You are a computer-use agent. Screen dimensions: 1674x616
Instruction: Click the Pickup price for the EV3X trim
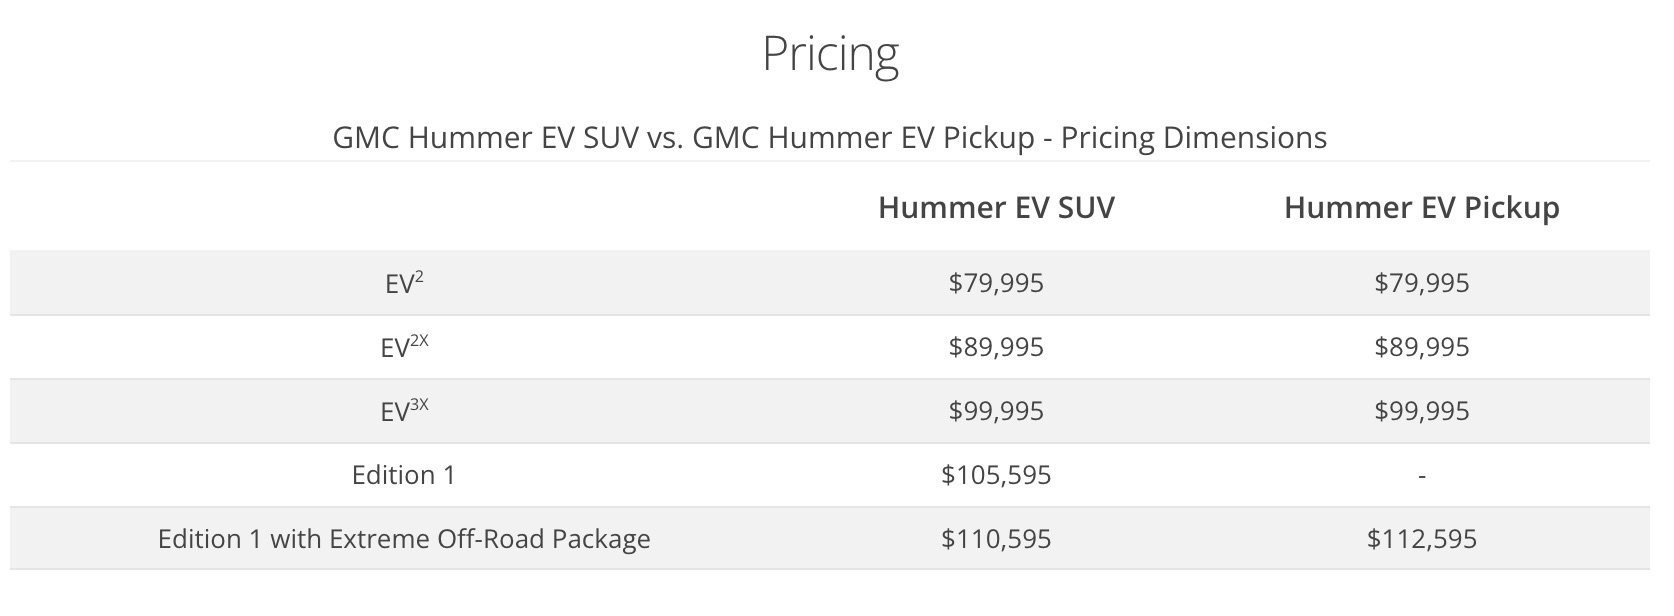coord(1421,411)
